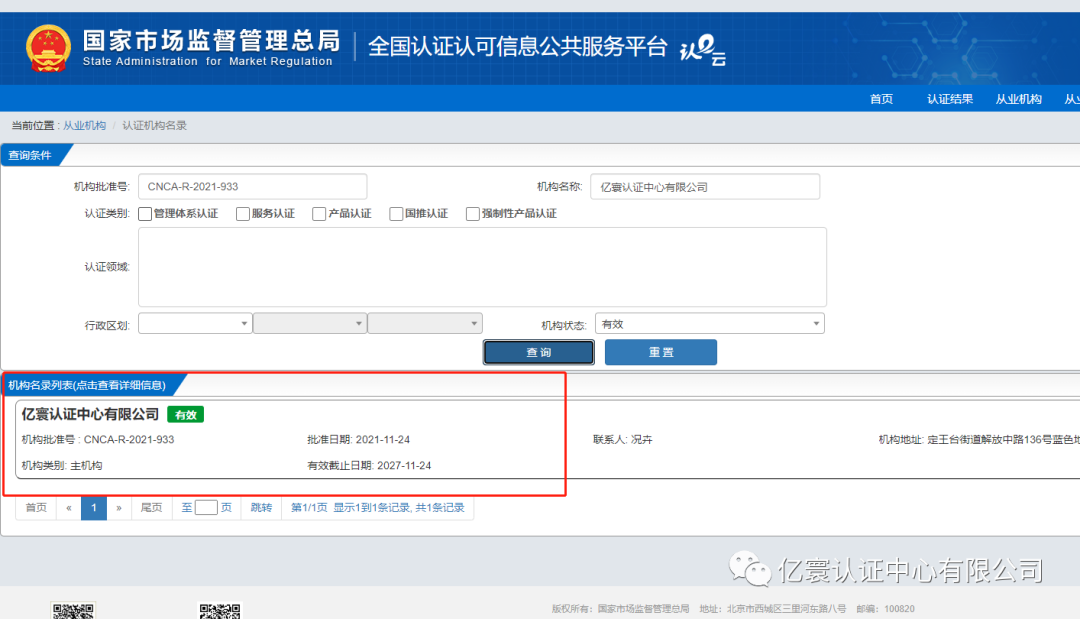Open 亿寰认证中心有限公司 result details

coord(90,415)
